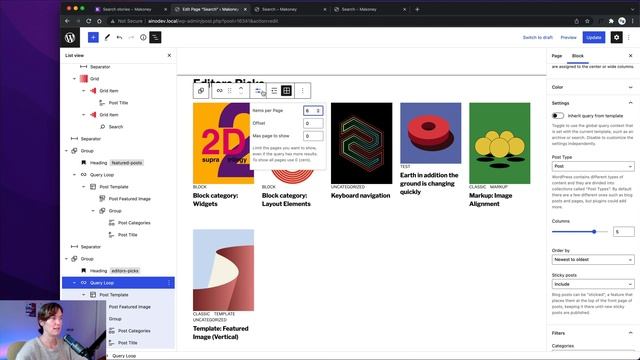Switch to the Page tab in sidebar
Screen dimensions: 640x360
[x=557, y=56]
